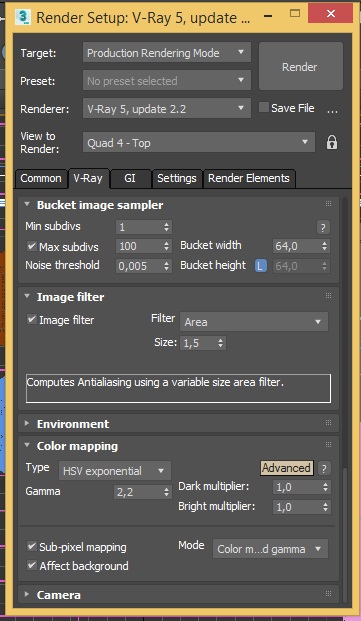Click the Camera rollout grip dots
The width and height of the screenshot is (361, 621).
tap(328, 594)
